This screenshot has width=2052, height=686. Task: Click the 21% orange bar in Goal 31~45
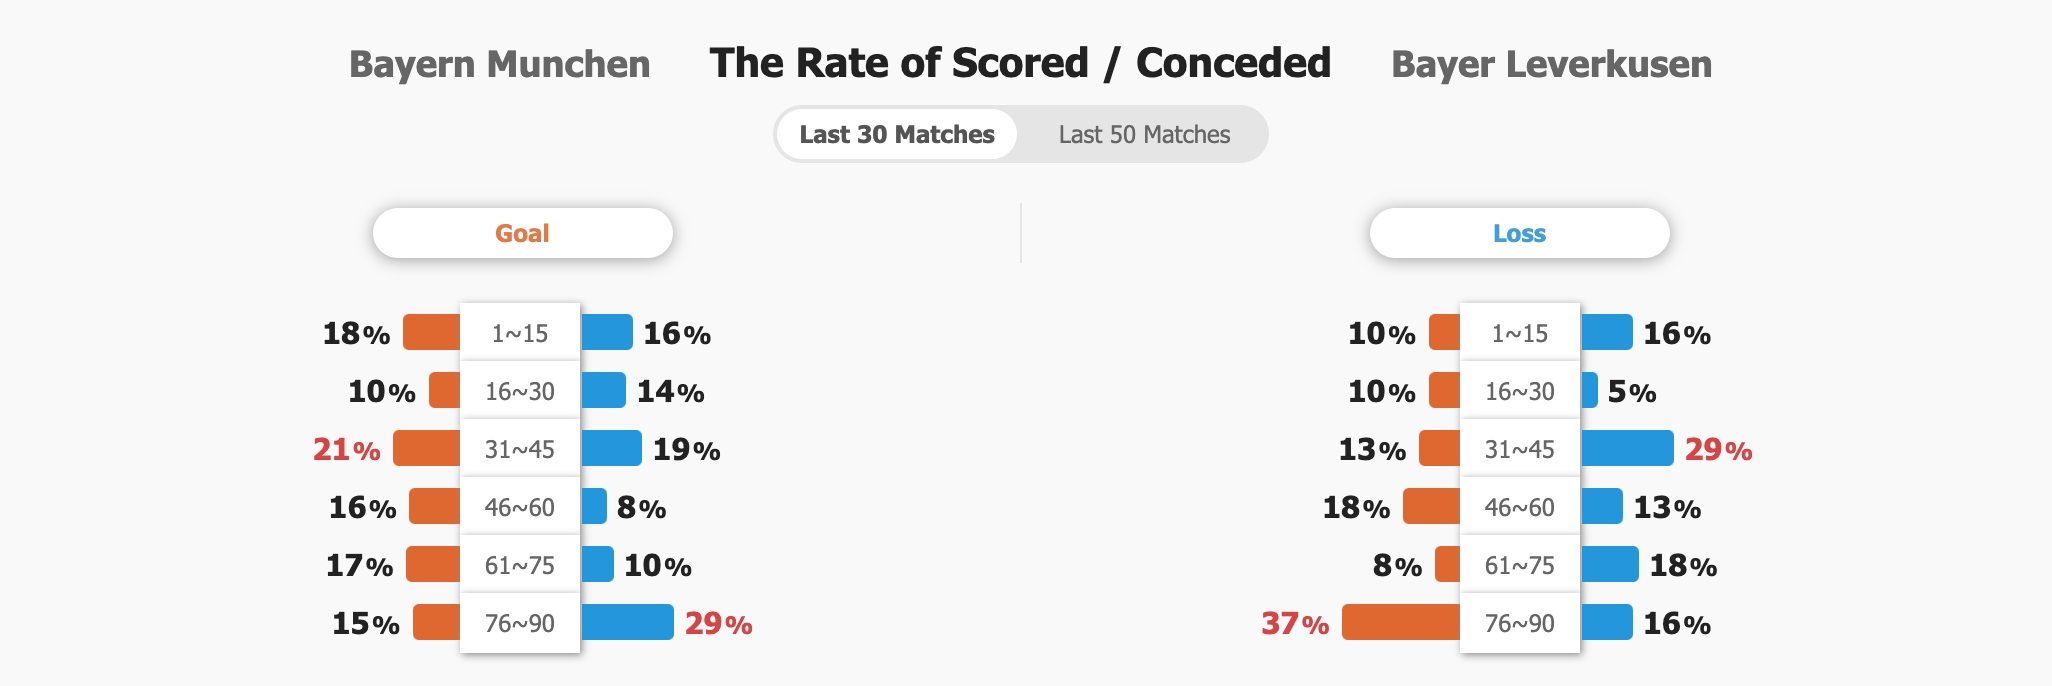pyautogui.click(x=427, y=448)
